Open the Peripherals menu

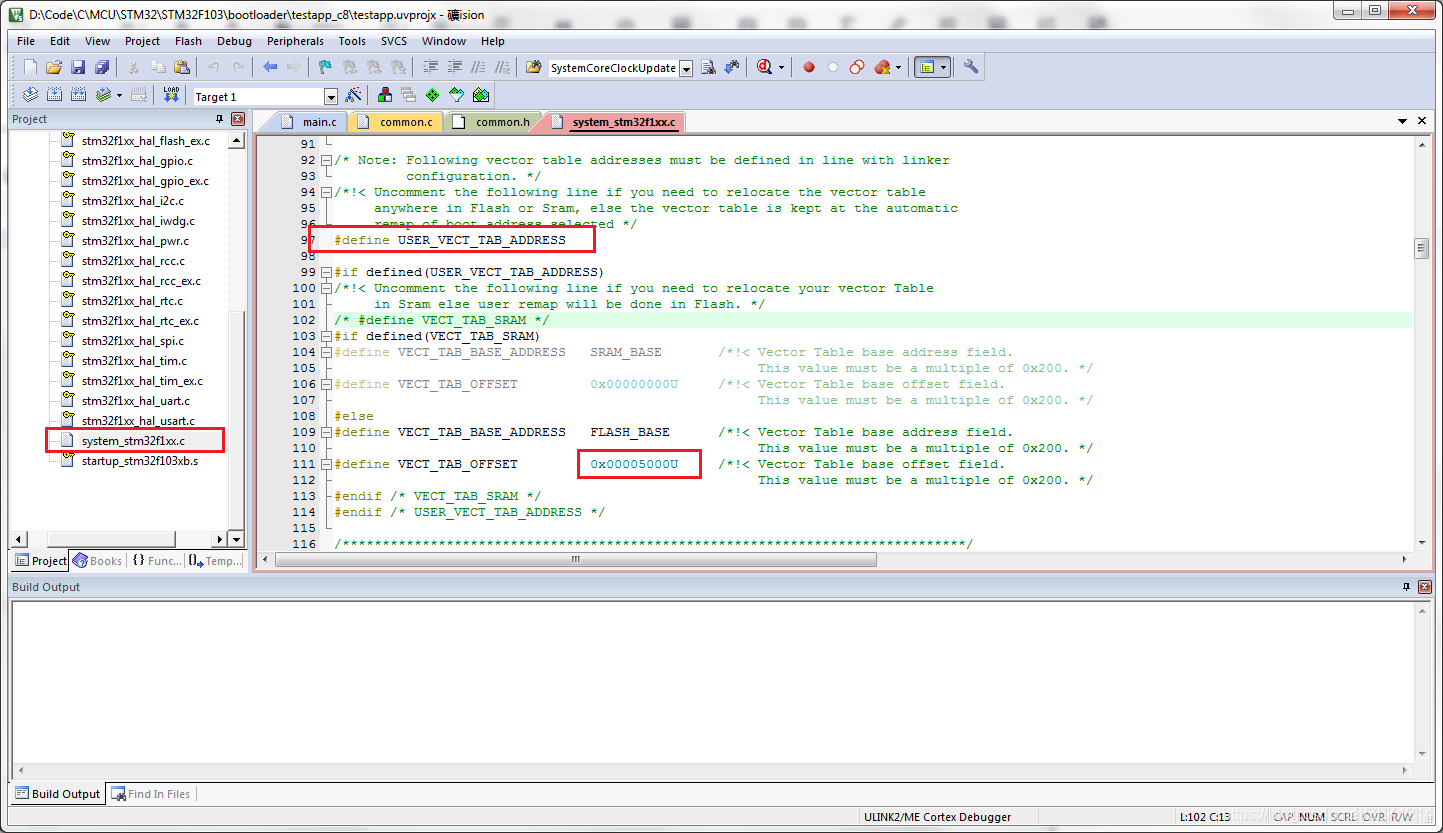(x=295, y=41)
